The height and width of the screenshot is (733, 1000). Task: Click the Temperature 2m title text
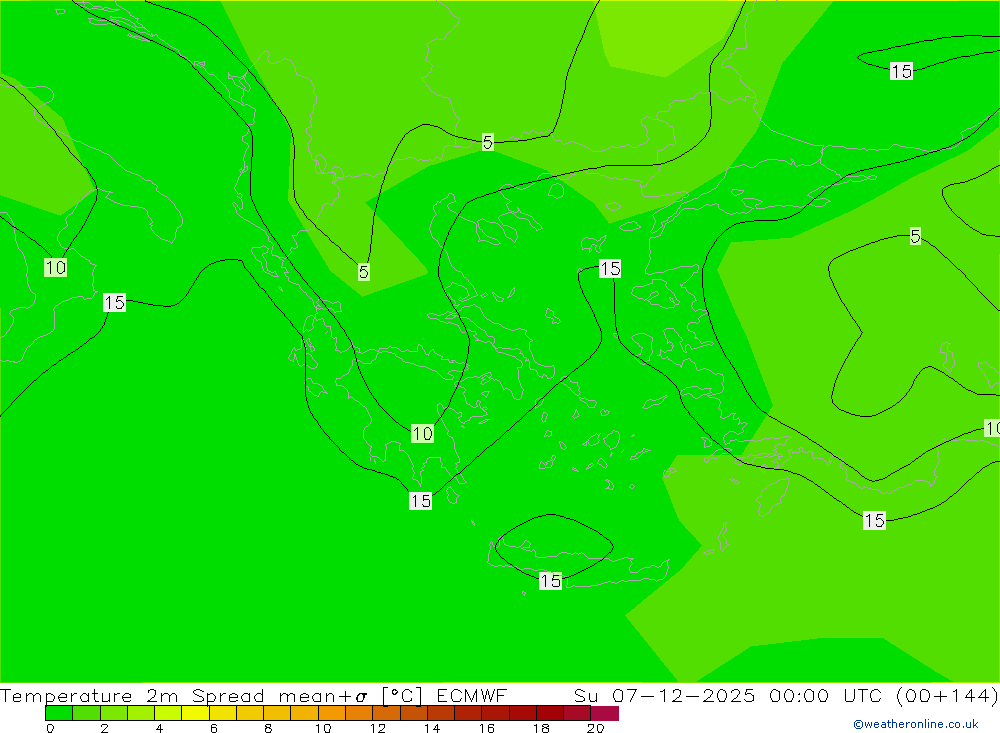point(89,695)
